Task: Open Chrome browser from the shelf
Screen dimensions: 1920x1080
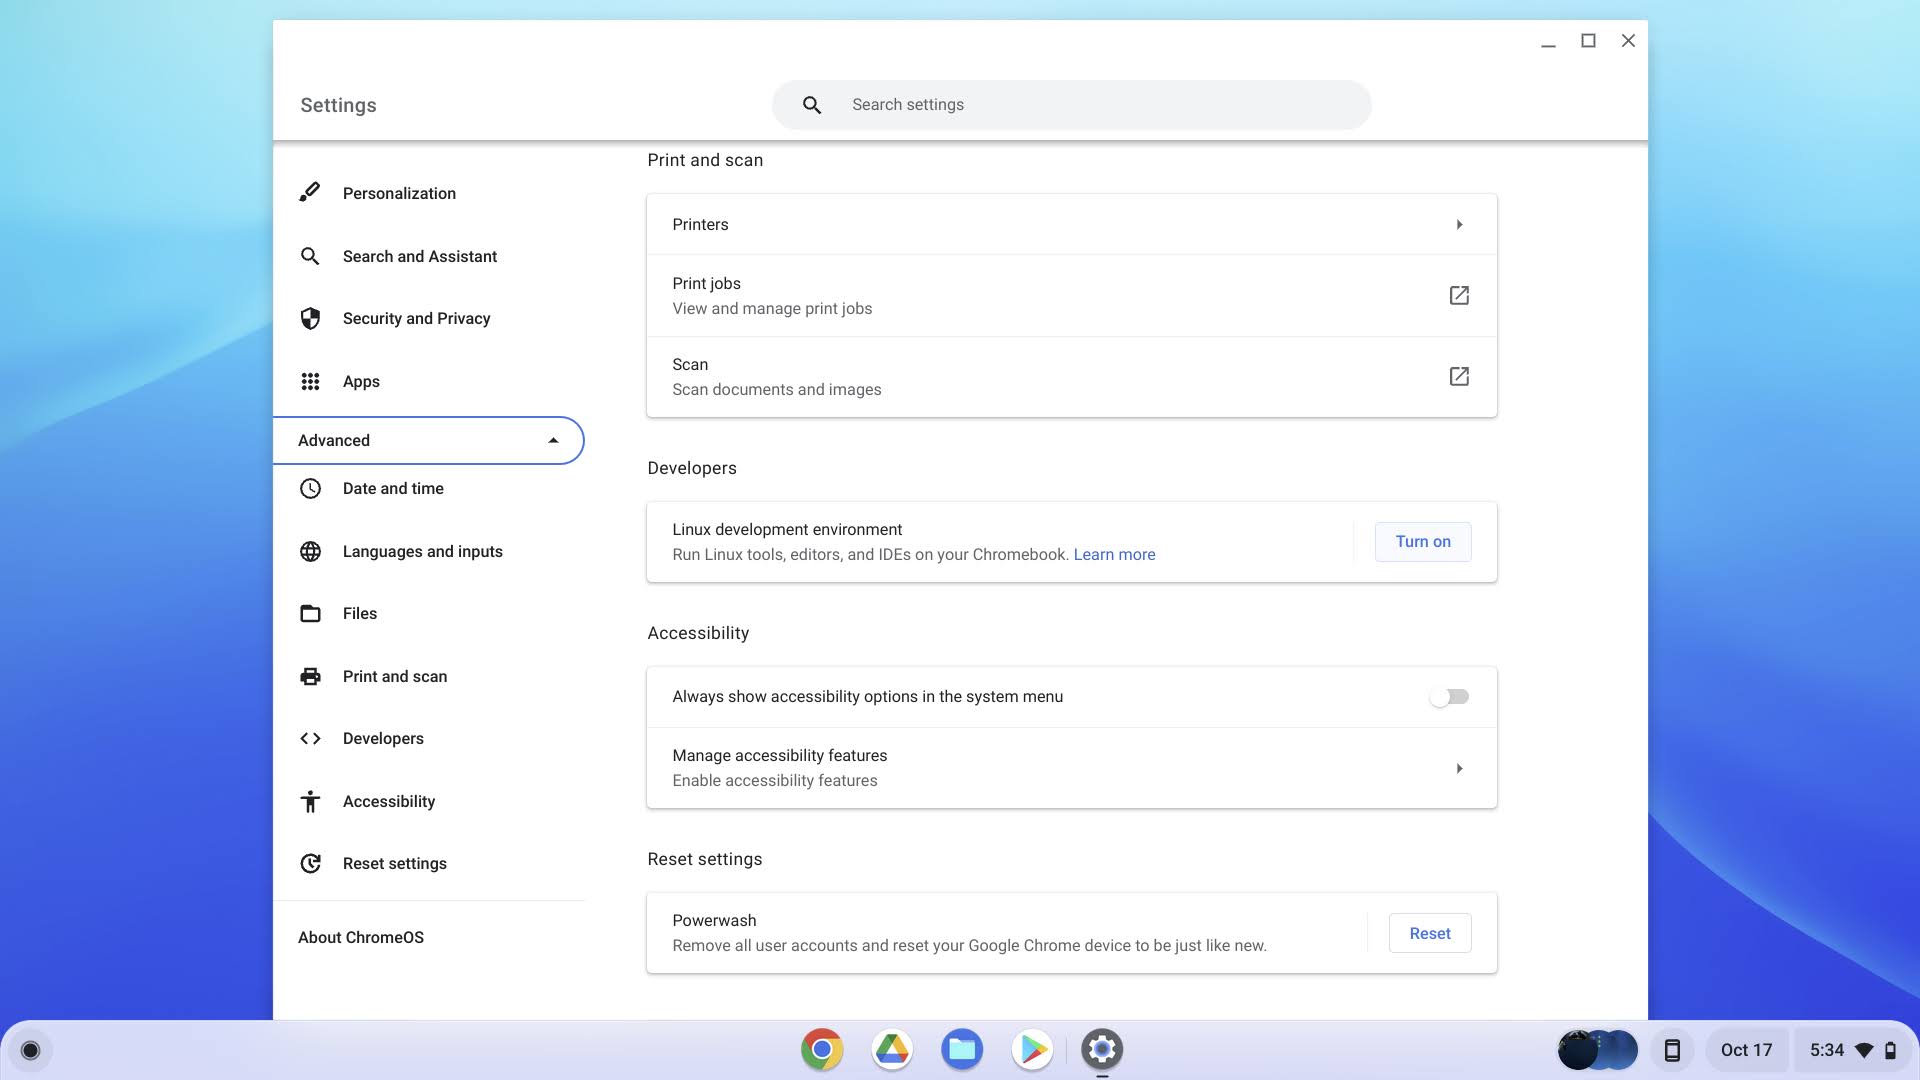Action: 822,1049
